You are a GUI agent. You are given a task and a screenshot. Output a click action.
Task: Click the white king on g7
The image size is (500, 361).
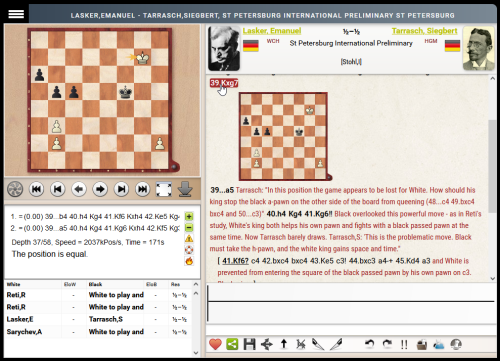coord(143,57)
